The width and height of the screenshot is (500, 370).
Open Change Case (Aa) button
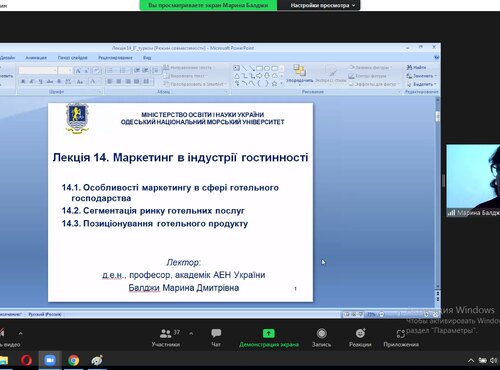point(80,81)
